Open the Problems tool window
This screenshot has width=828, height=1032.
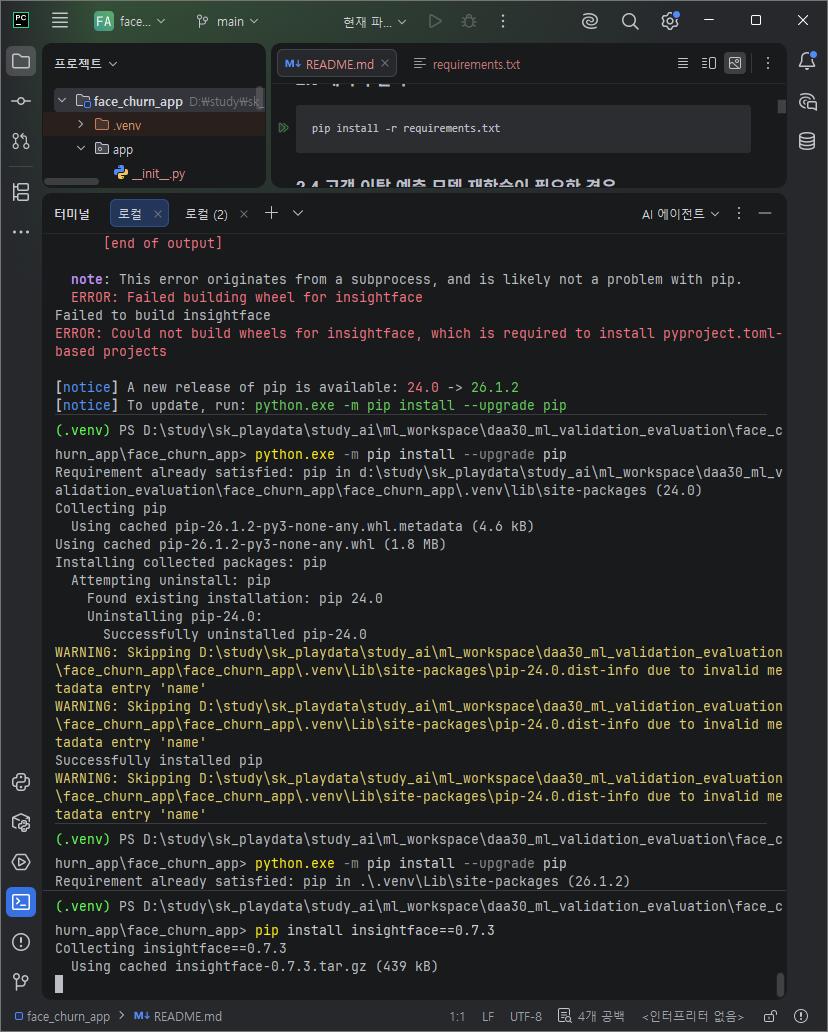(21, 942)
